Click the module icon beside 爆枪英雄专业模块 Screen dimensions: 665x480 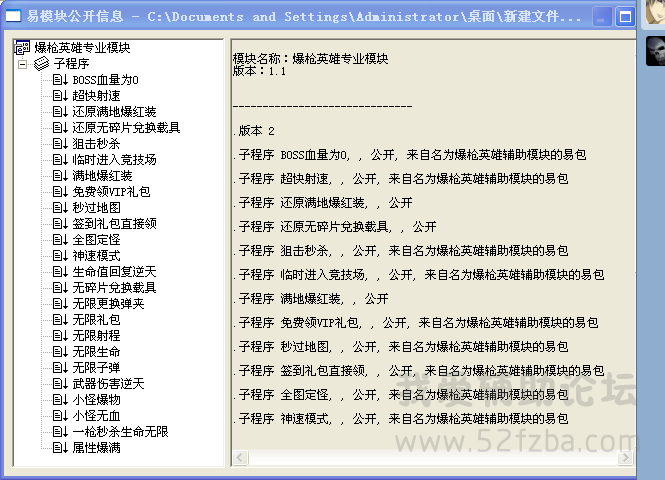click(22, 47)
